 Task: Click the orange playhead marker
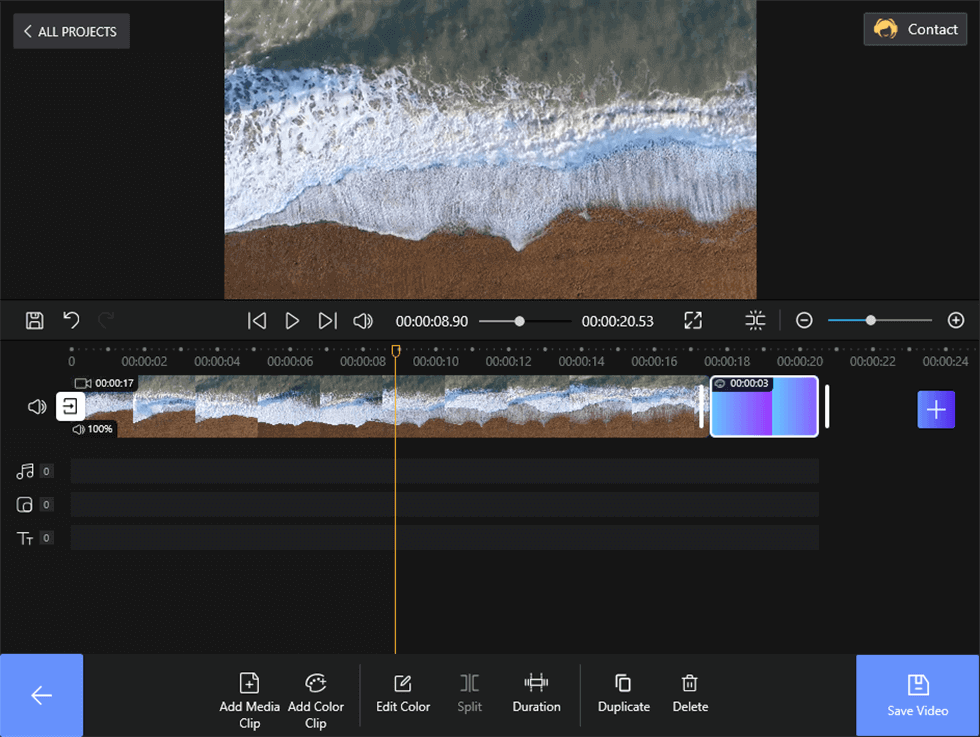click(396, 351)
